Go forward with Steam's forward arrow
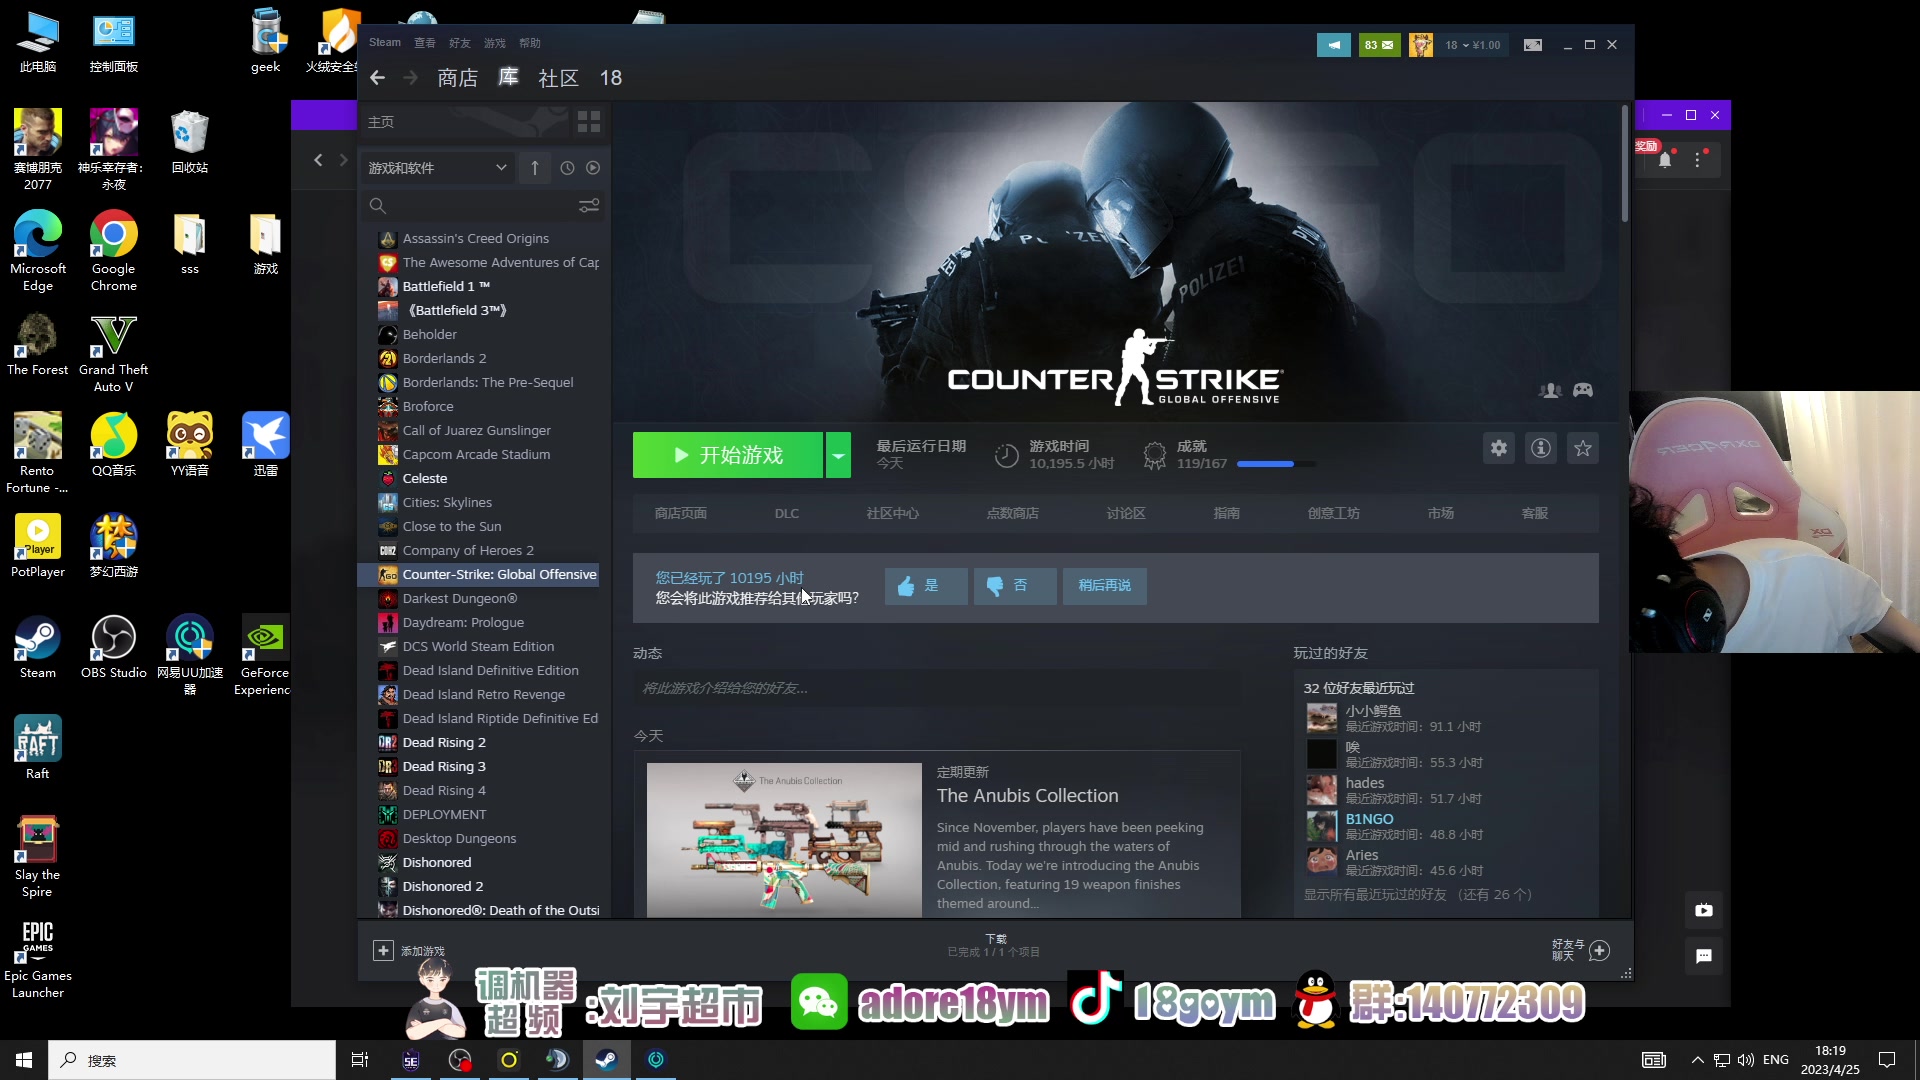The width and height of the screenshot is (1920, 1080). [x=410, y=78]
